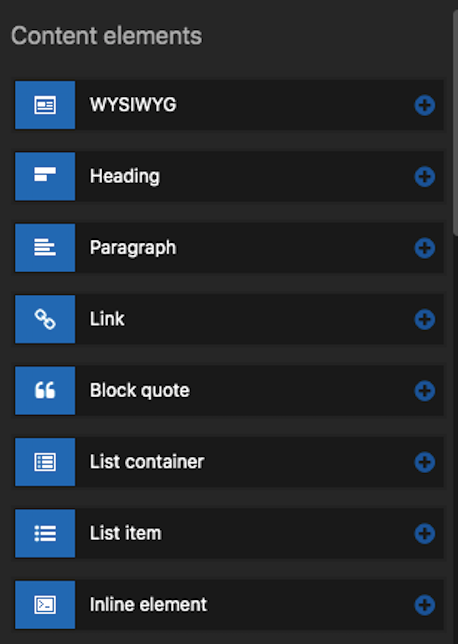Image resolution: width=458 pixels, height=644 pixels.
Task: Select the Inline element terminal icon
Action: [x=45, y=605]
